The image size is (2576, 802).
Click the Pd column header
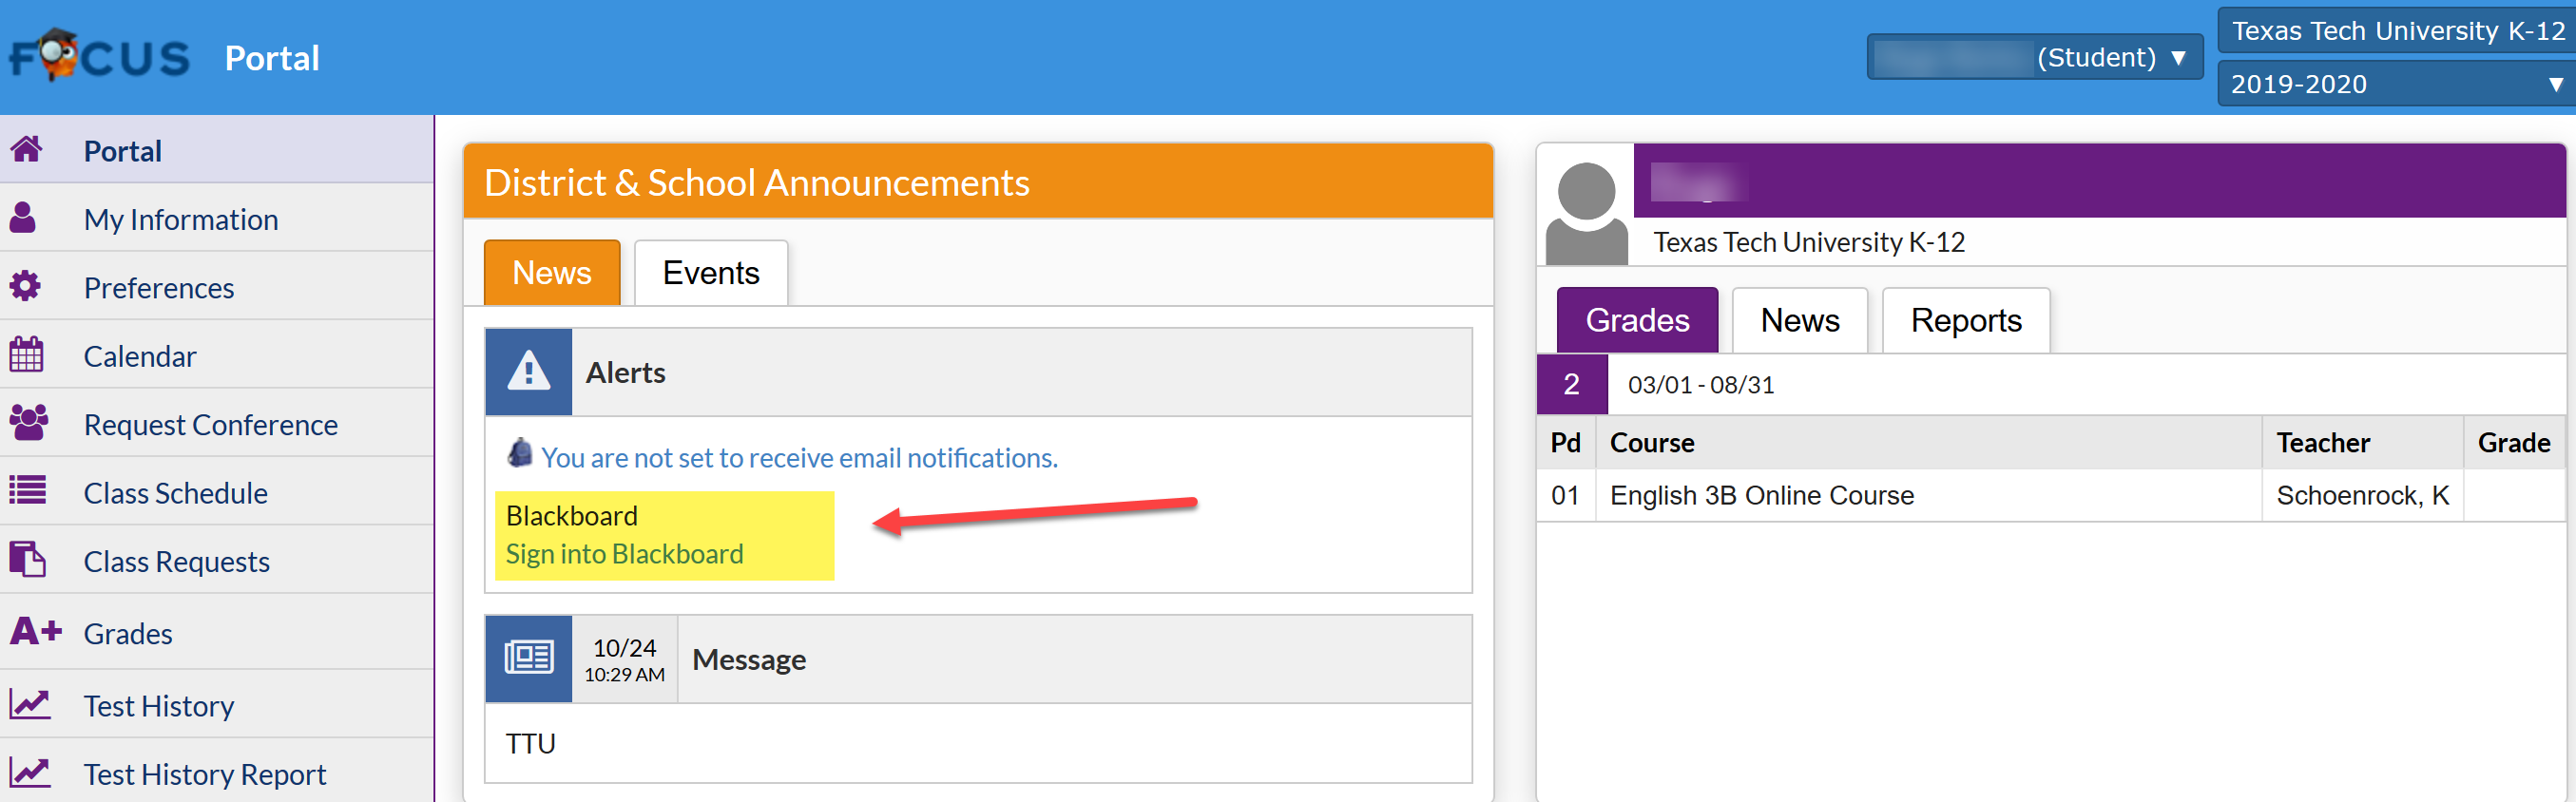1565,443
